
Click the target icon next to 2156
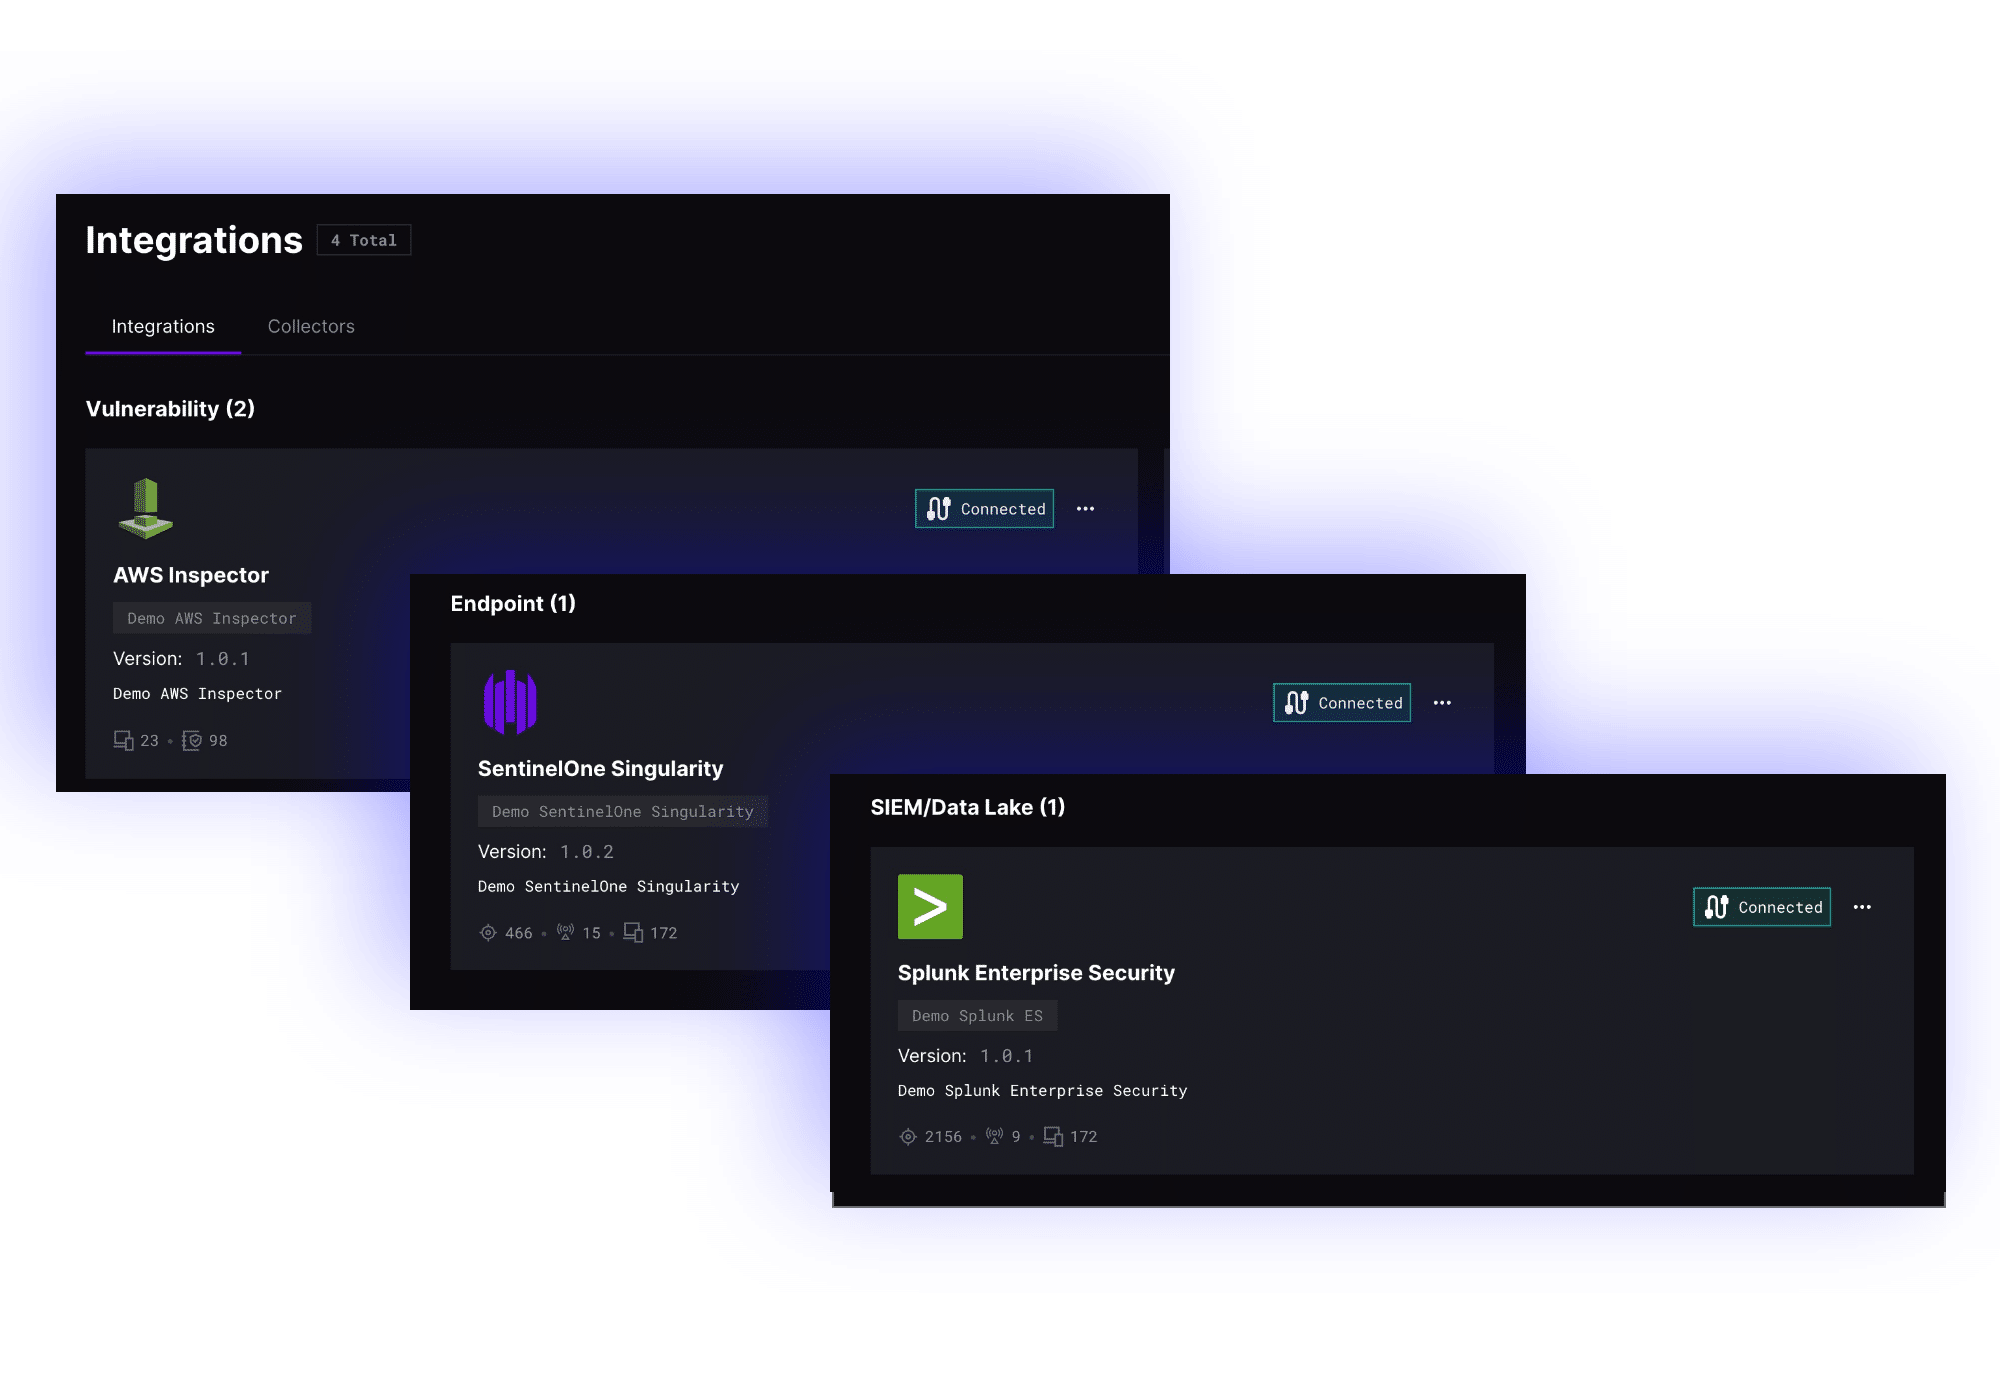pyautogui.click(x=908, y=1137)
